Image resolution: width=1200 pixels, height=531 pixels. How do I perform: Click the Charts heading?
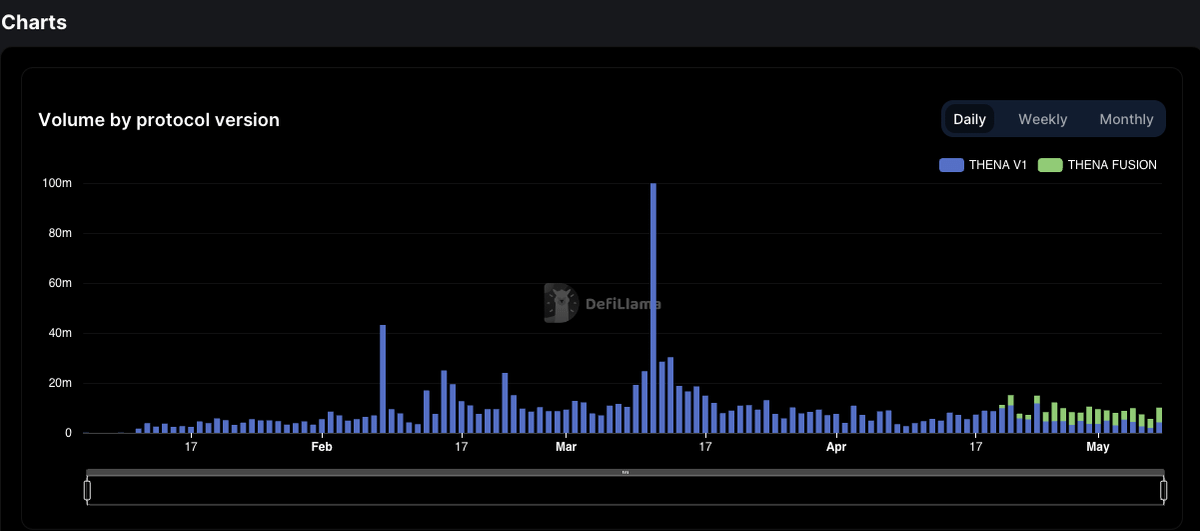tap(34, 22)
